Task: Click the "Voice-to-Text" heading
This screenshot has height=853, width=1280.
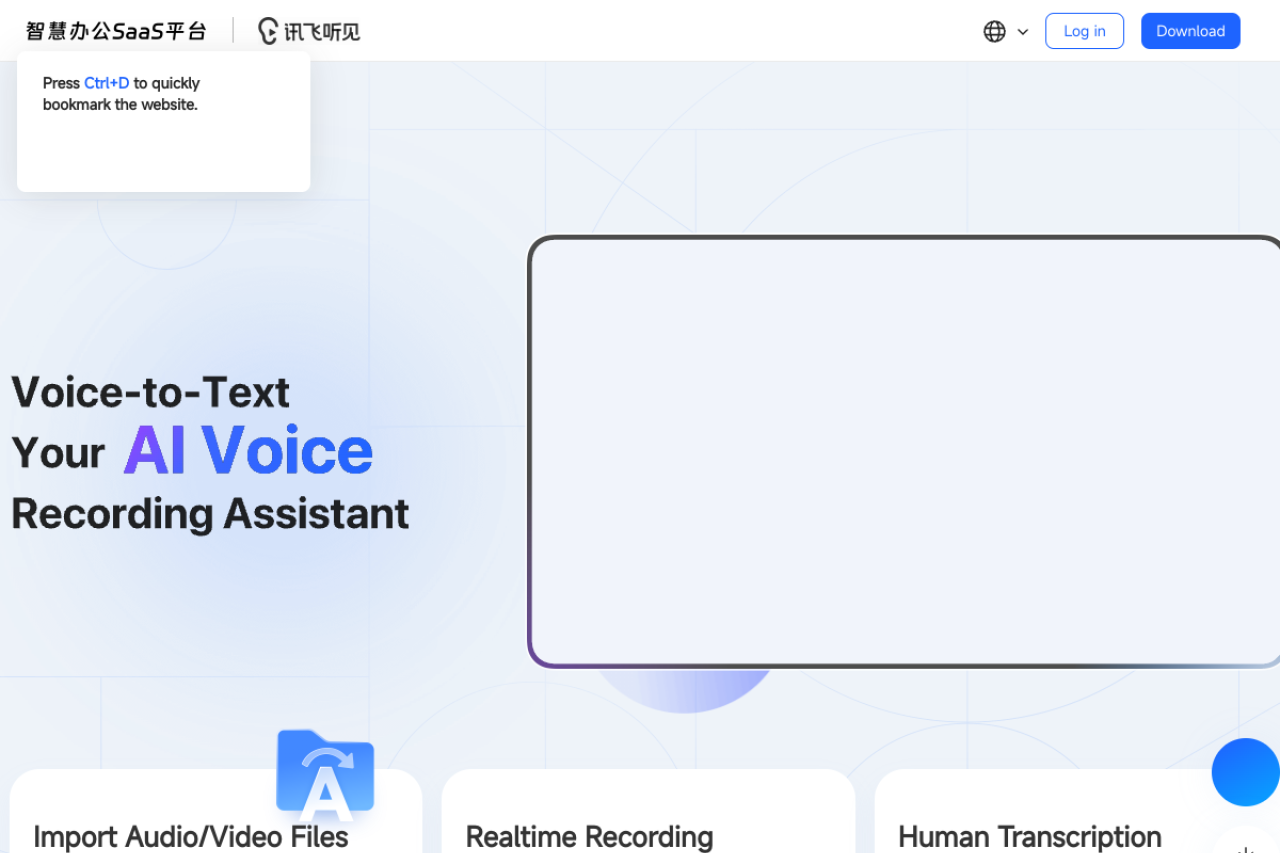Action: 150,392
